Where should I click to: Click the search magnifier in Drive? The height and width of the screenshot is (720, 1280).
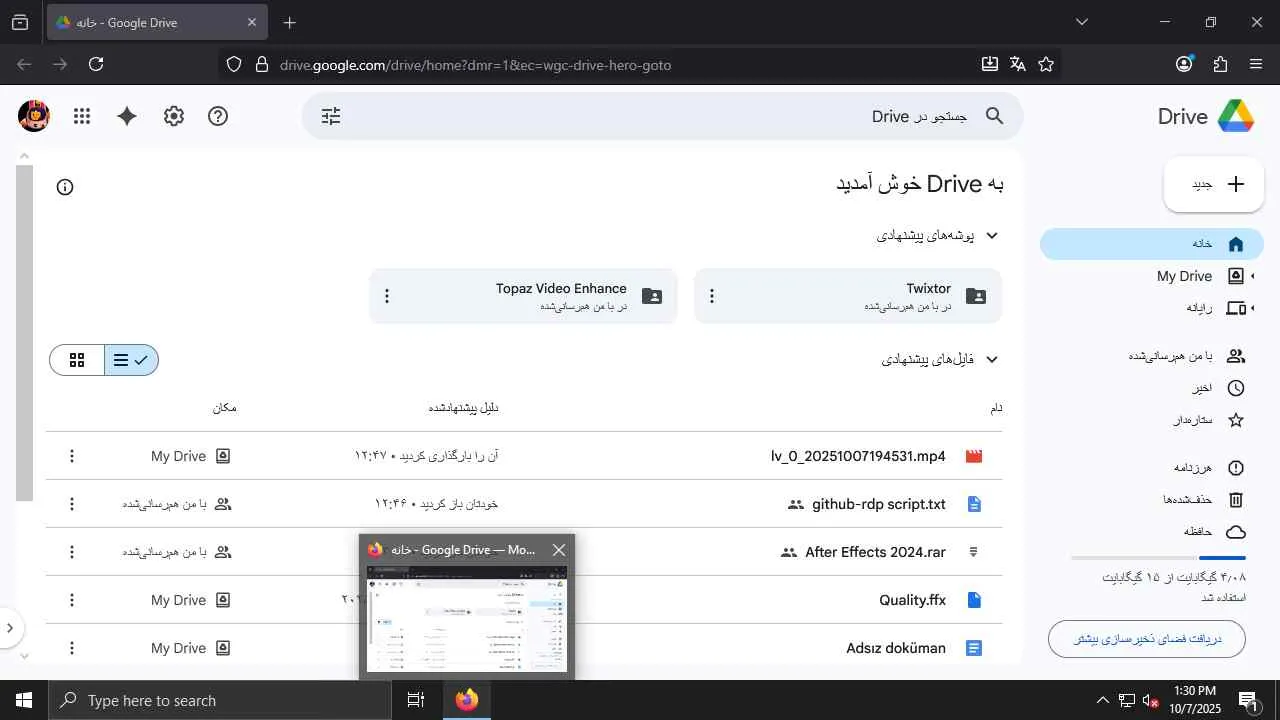tap(994, 116)
